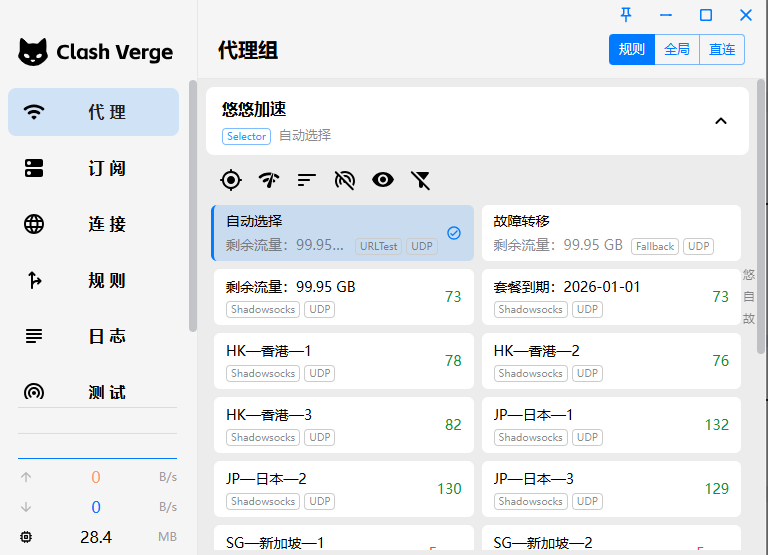Toggle the eye icon for proxy details

pyautogui.click(x=382, y=180)
